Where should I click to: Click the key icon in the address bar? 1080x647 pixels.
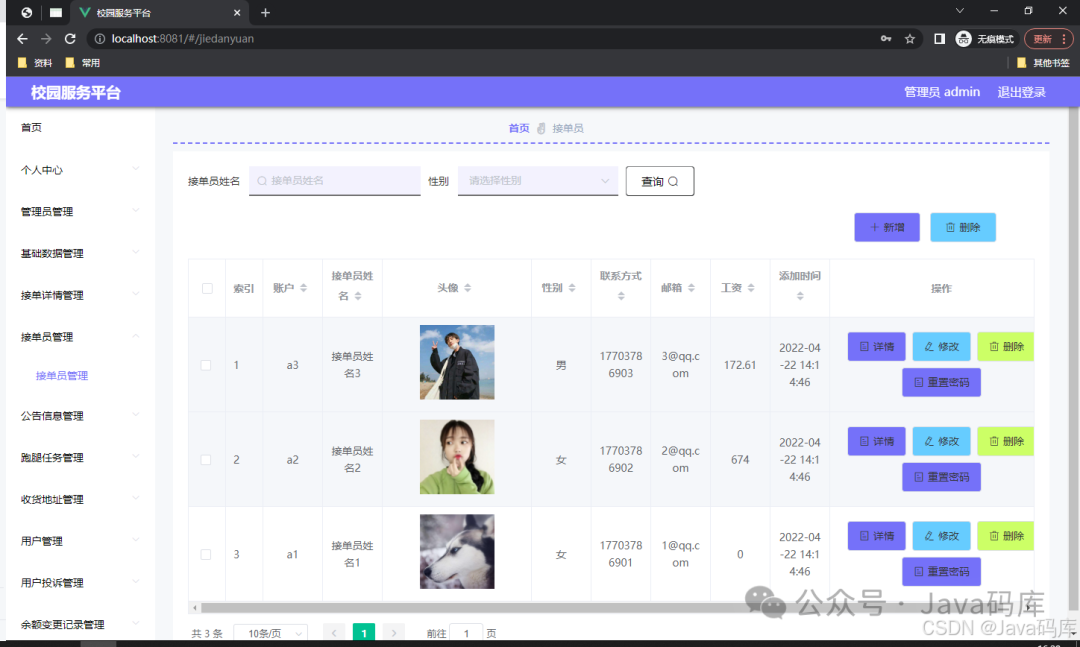(x=886, y=38)
